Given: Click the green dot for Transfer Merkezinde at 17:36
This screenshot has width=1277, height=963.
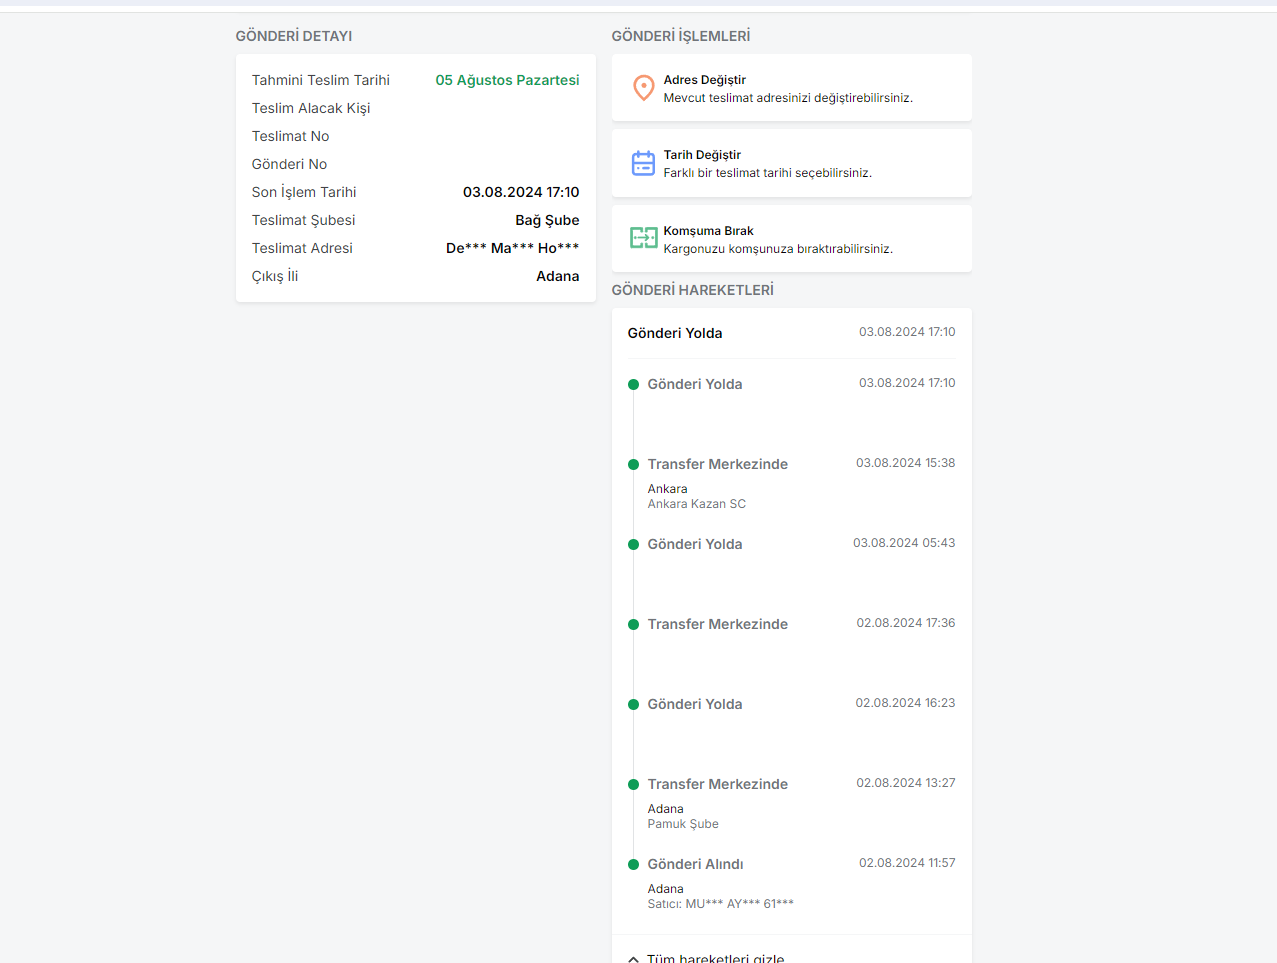Looking at the screenshot, I should 633,624.
